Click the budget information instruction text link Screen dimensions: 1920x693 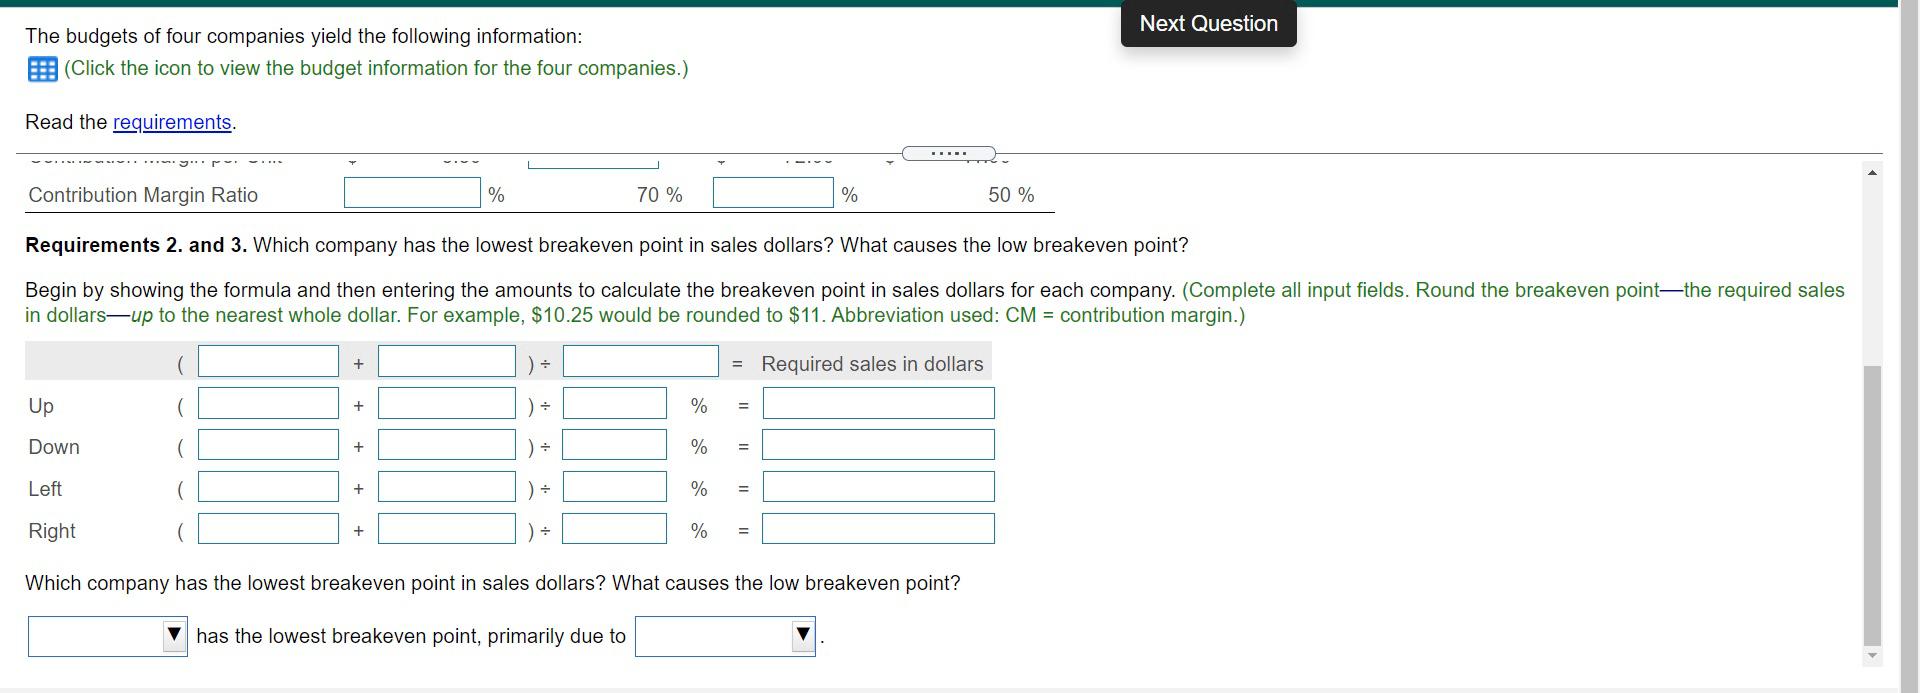[376, 68]
